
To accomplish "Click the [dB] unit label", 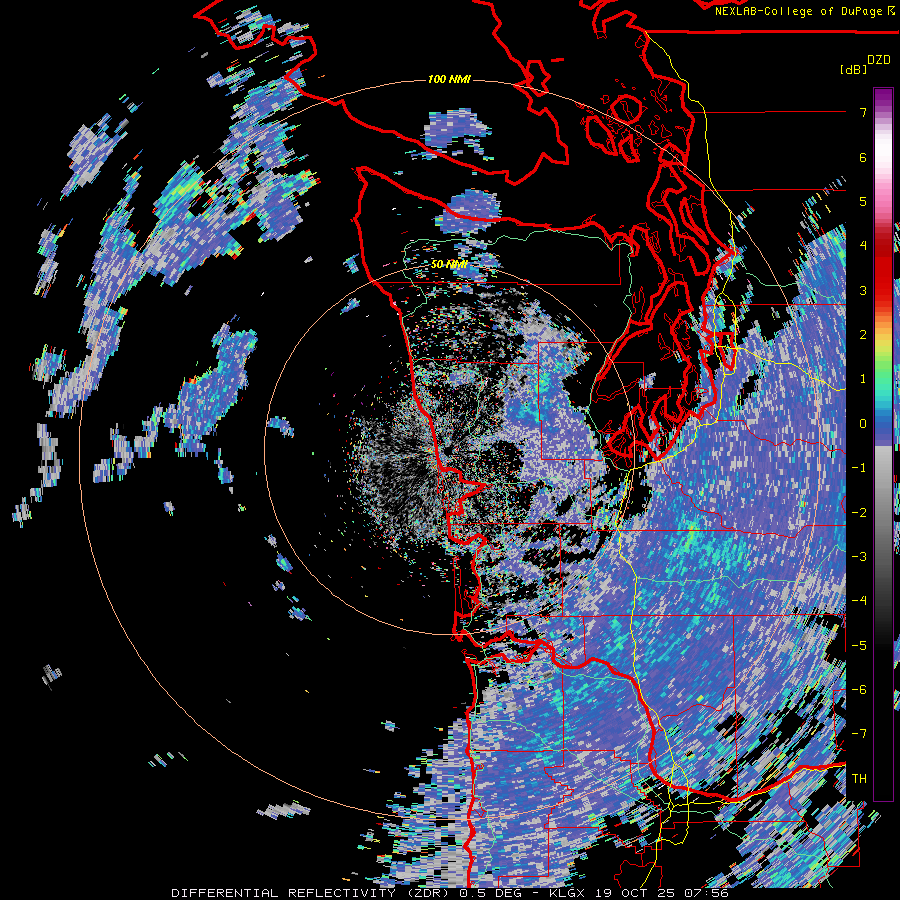I will click(853, 69).
